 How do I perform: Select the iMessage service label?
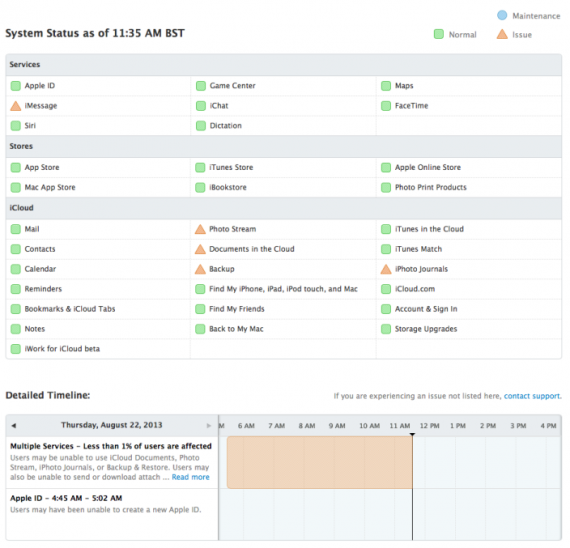41,106
